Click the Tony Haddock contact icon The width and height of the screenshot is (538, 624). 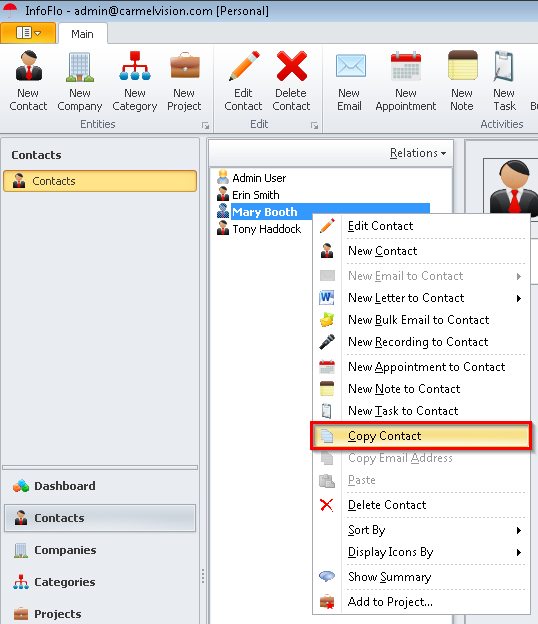(223, 228)
